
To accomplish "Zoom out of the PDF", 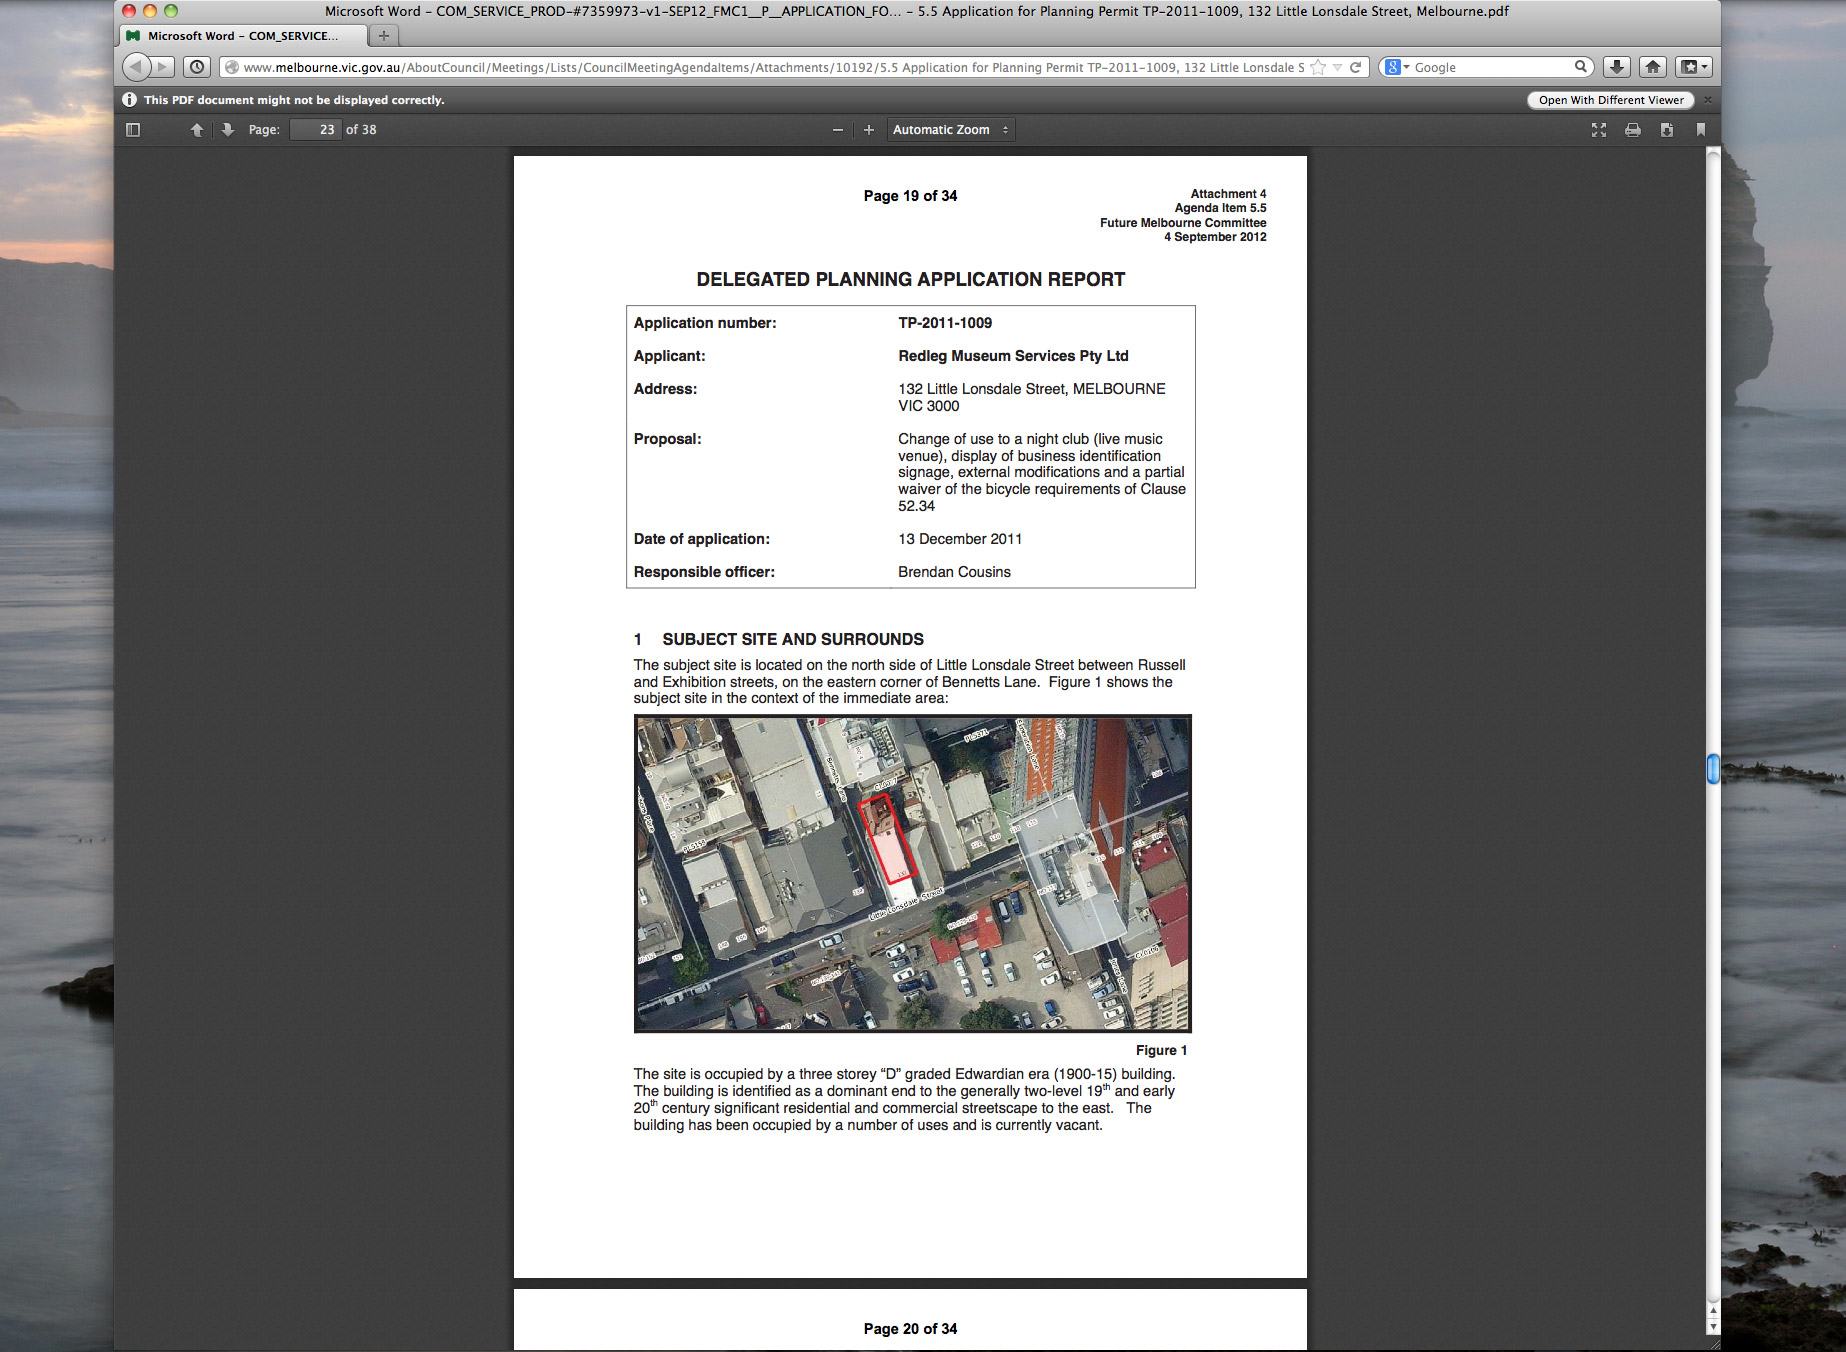I will click(837, 130).
